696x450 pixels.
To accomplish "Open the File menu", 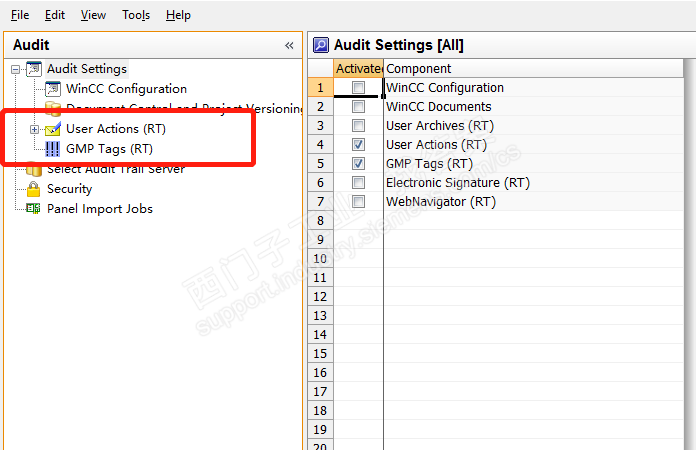I will click(20, 15).
